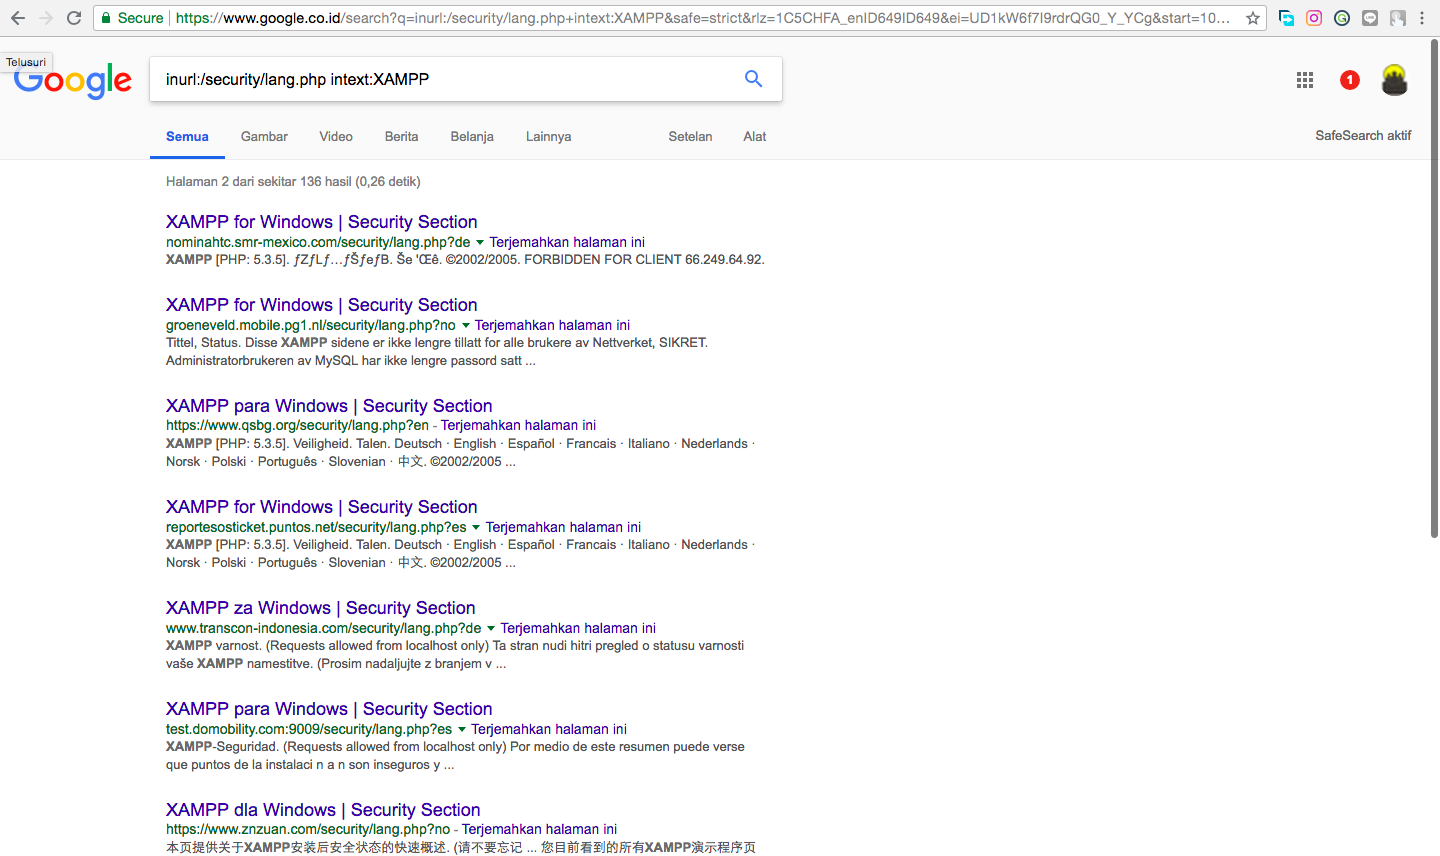Viewport: 1440px width, 856px height.
Task: Open the www.qsbg.org XAMPP para Windows result
Action: [329, 406]
